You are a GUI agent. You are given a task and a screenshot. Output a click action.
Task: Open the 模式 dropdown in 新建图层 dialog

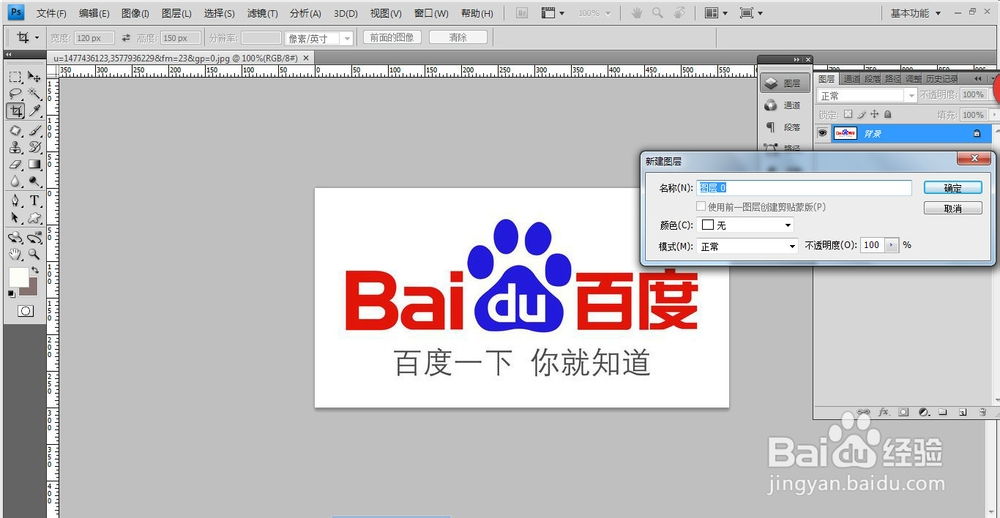pyautogui.click(x=747, y=246)
